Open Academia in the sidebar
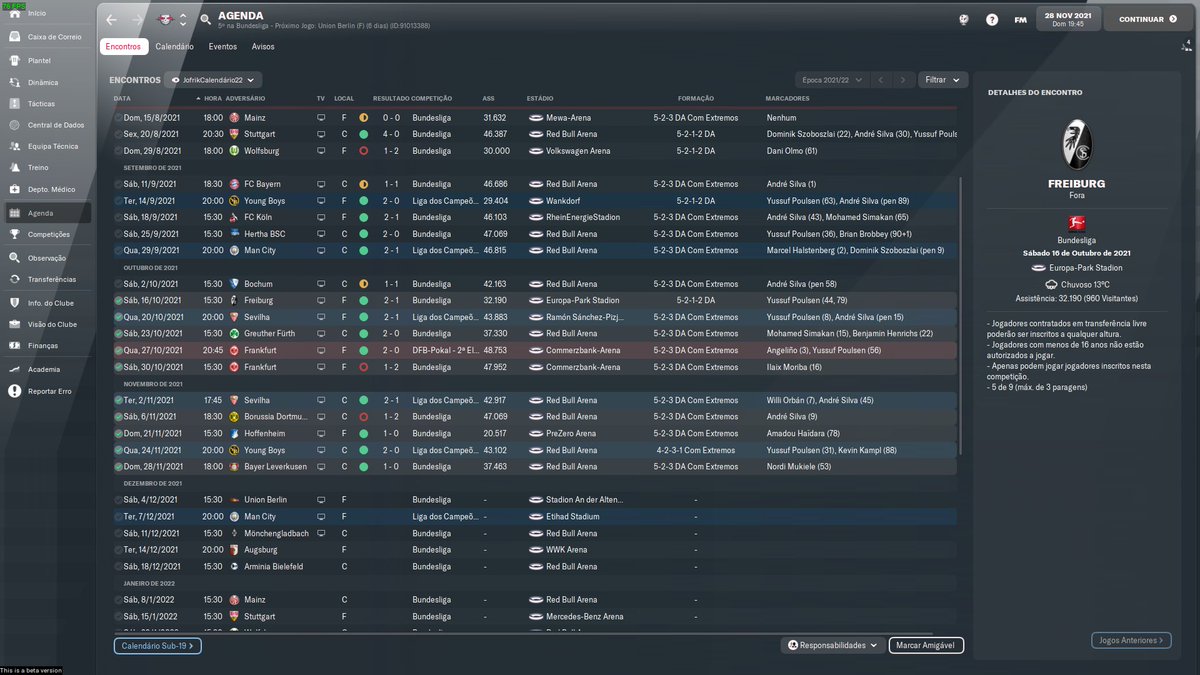 tap(46, 369)
